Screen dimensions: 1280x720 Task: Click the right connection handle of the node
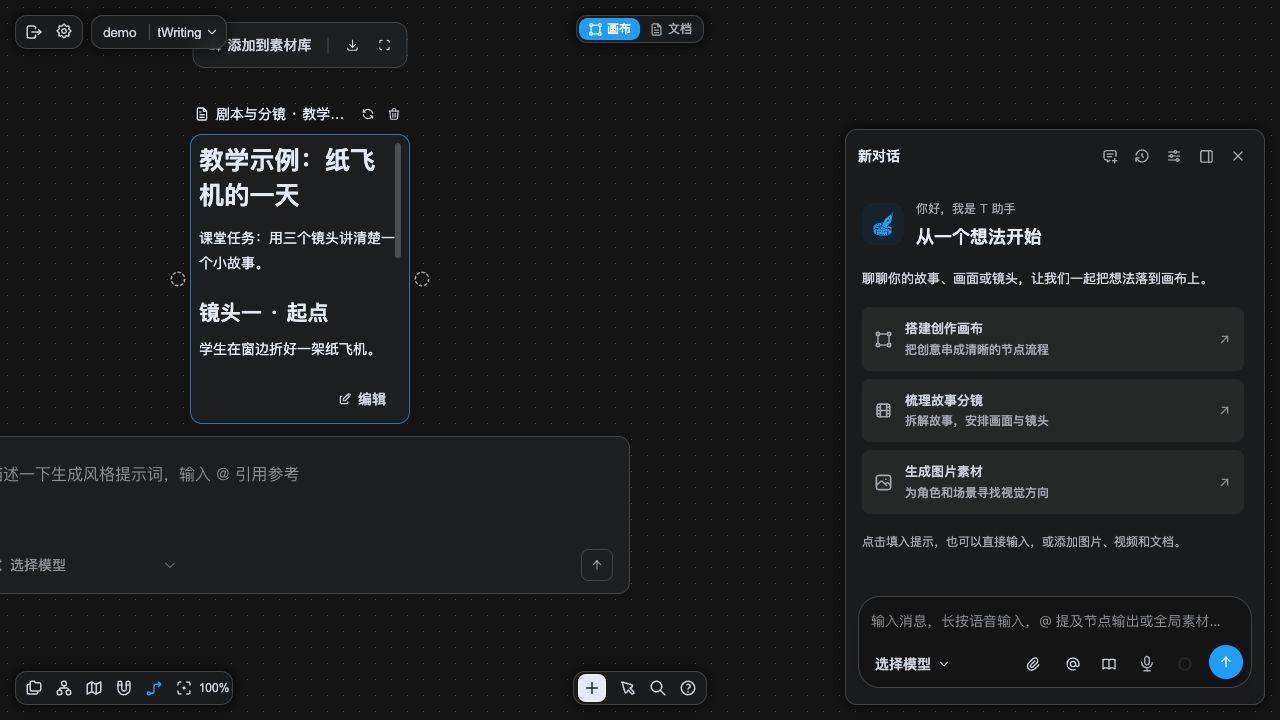(x=422, y=279)
